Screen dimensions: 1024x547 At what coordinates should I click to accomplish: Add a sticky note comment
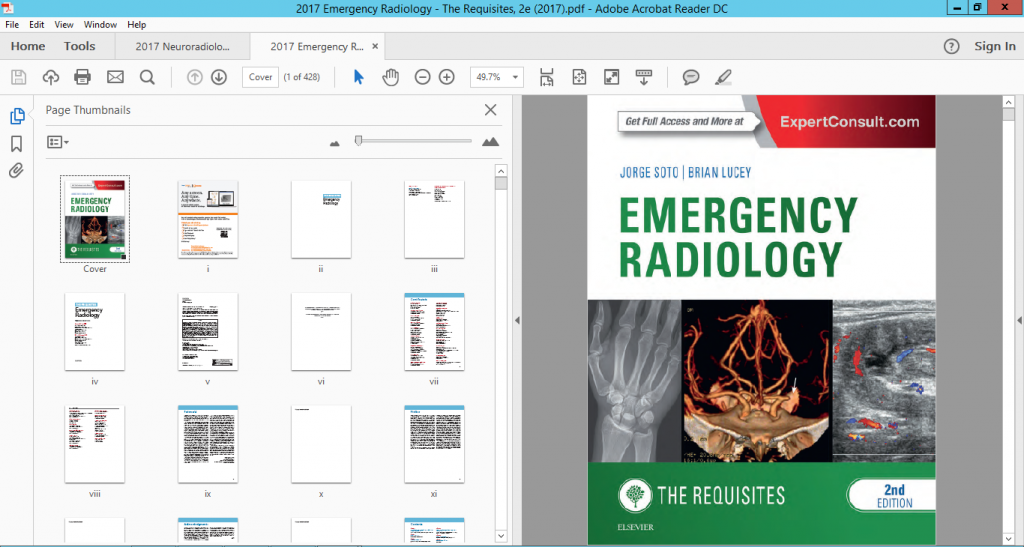(x=690, y=77)
